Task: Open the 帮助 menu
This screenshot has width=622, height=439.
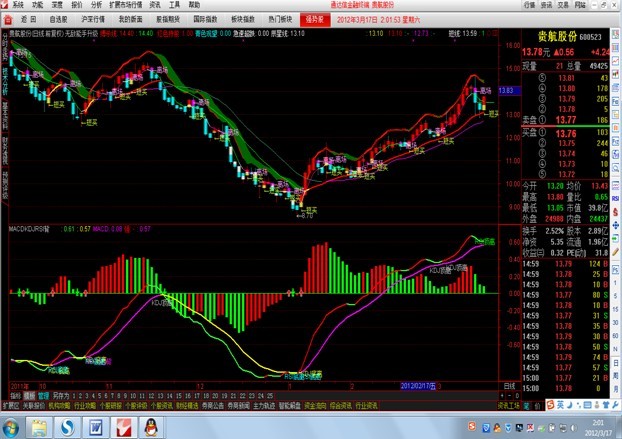Action: (194, 5)
